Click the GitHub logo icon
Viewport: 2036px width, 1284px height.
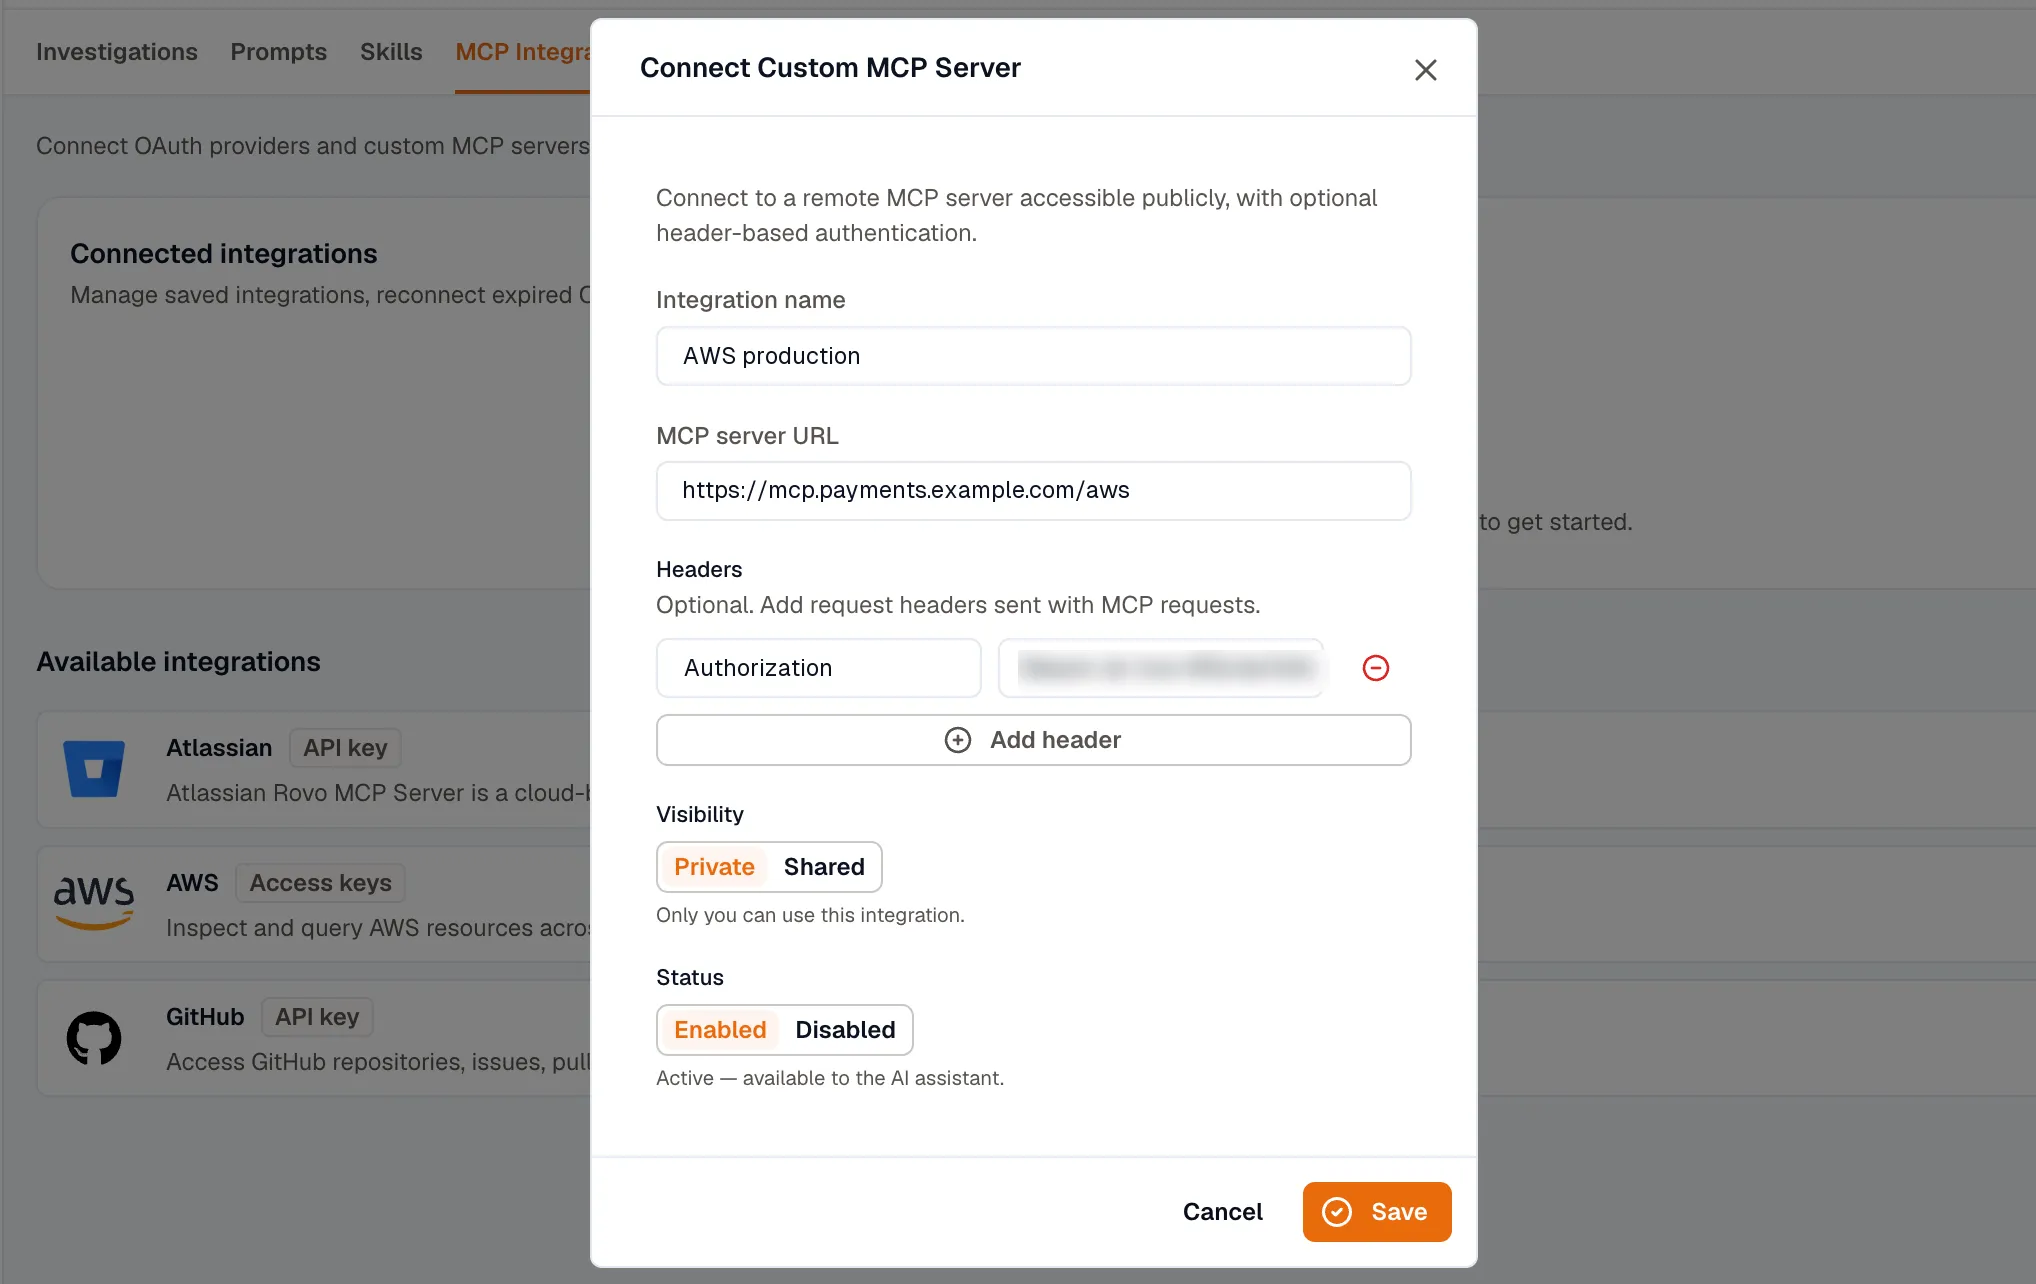coord(94,1038)
